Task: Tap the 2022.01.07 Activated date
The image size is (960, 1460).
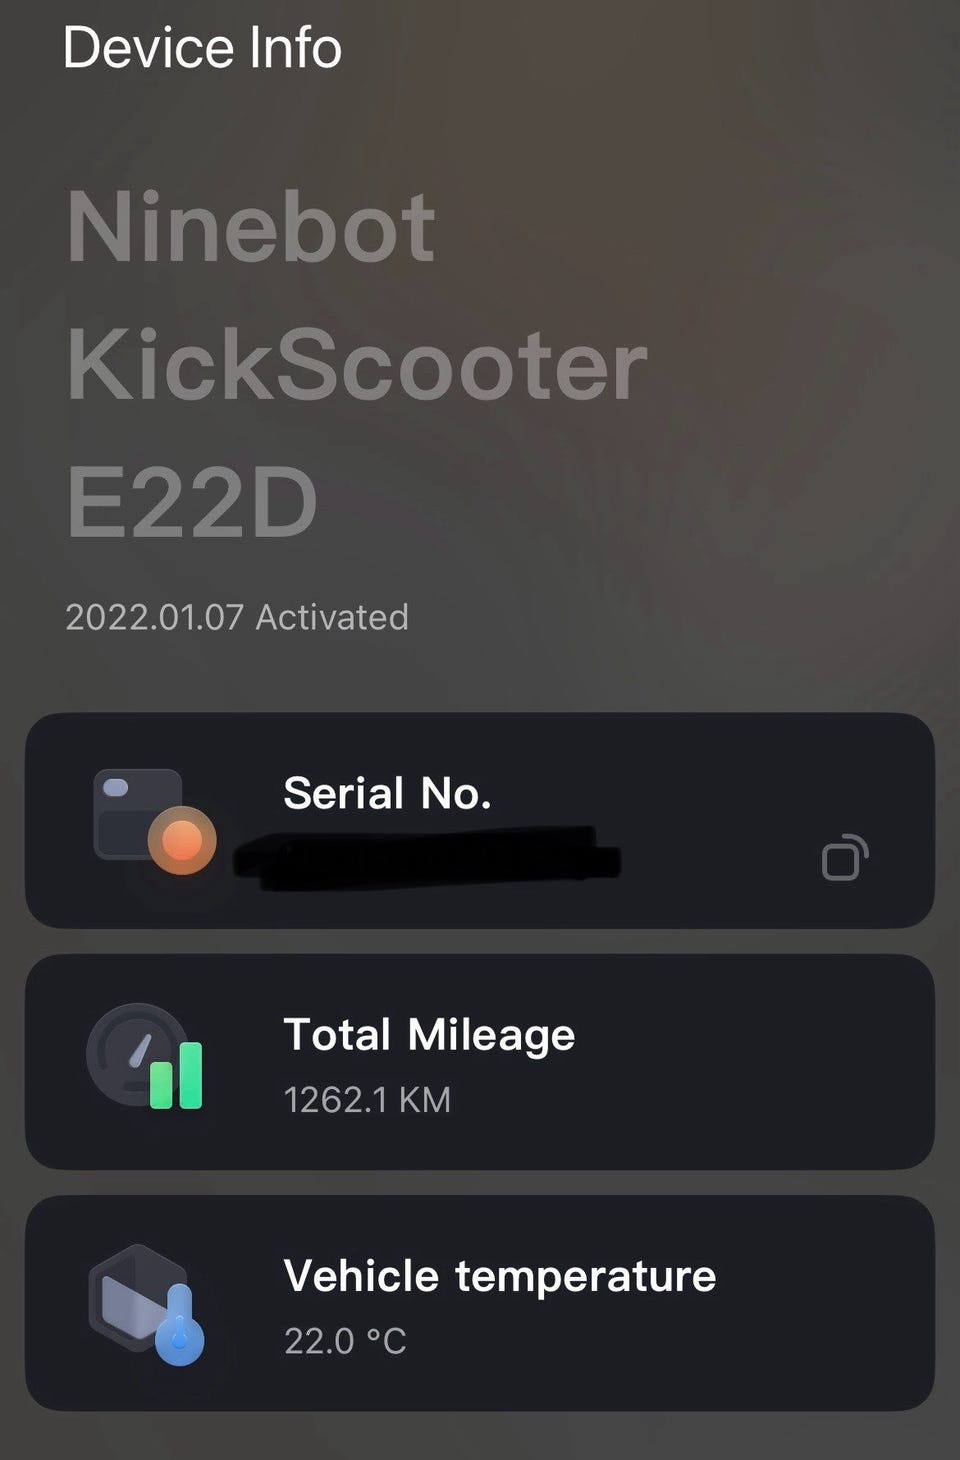Action: [237, 617]
